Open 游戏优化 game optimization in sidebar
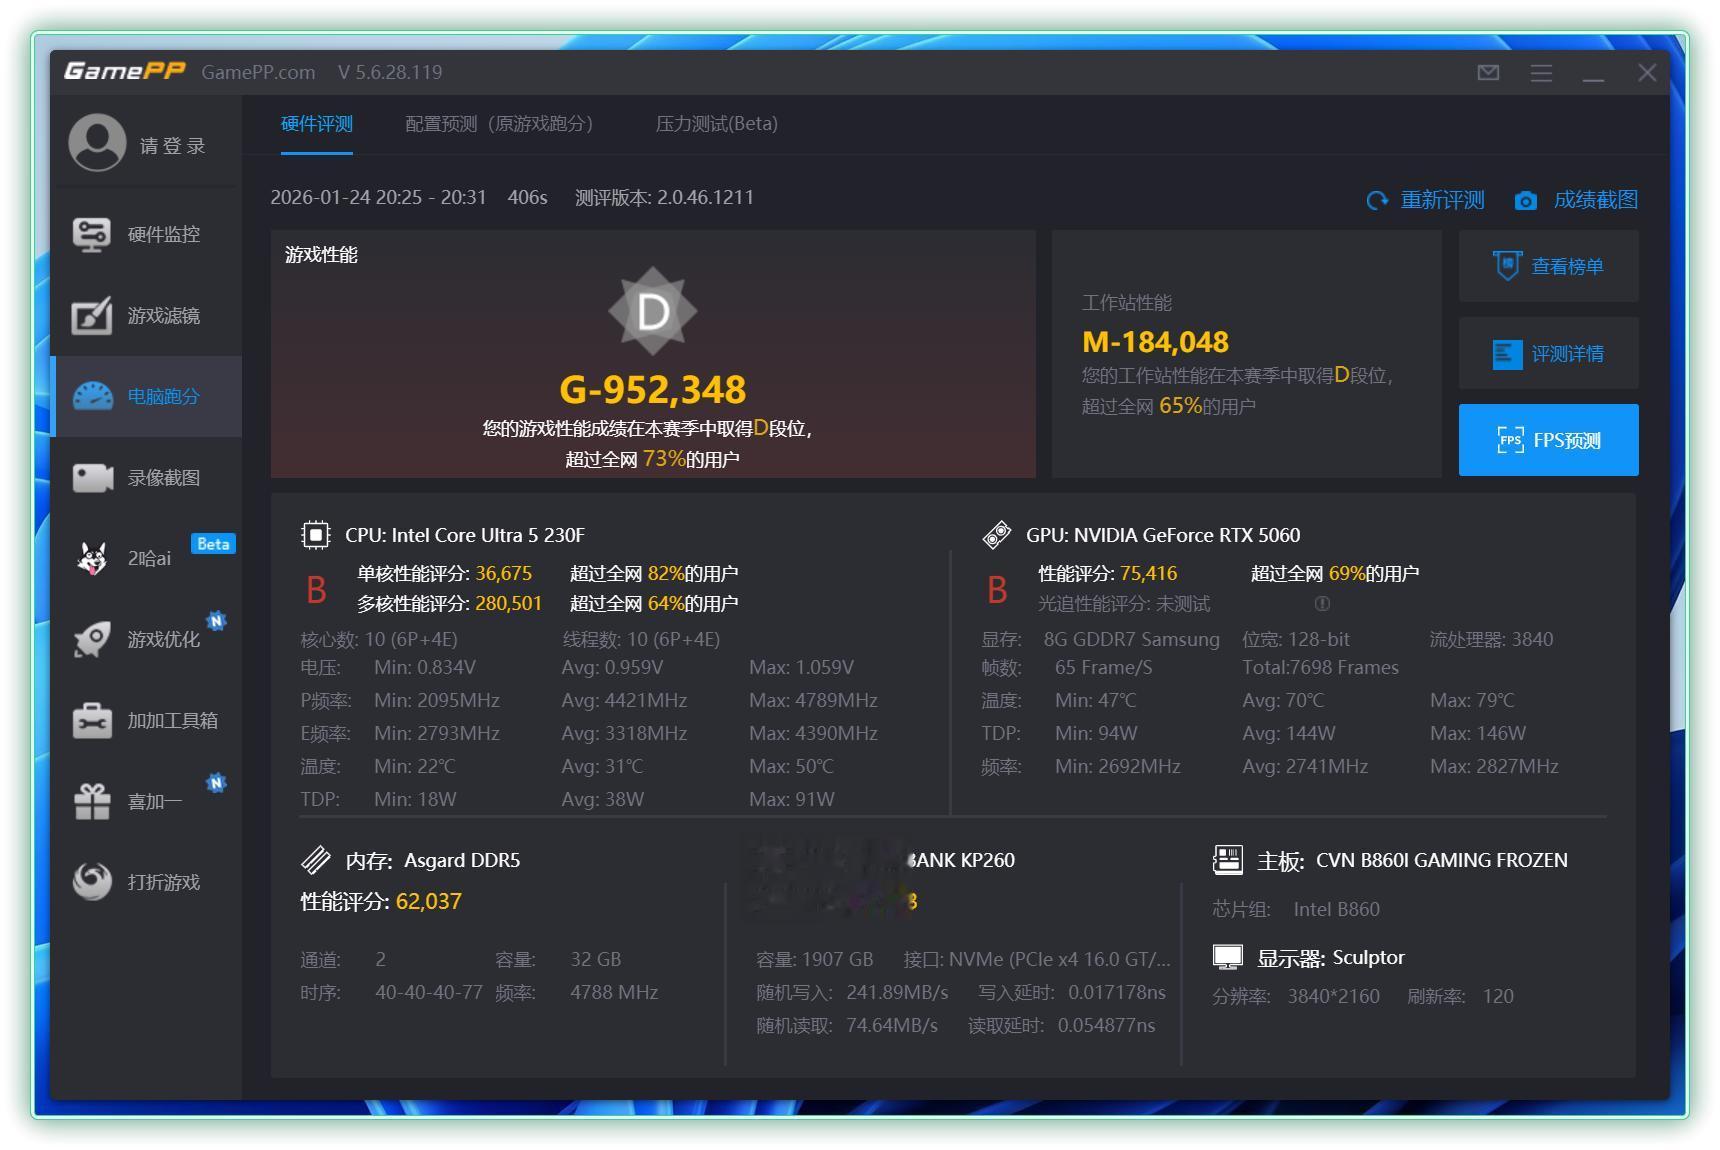Image resolution: width=1720 pixels, height=1150 pixels. click(146, 639)
